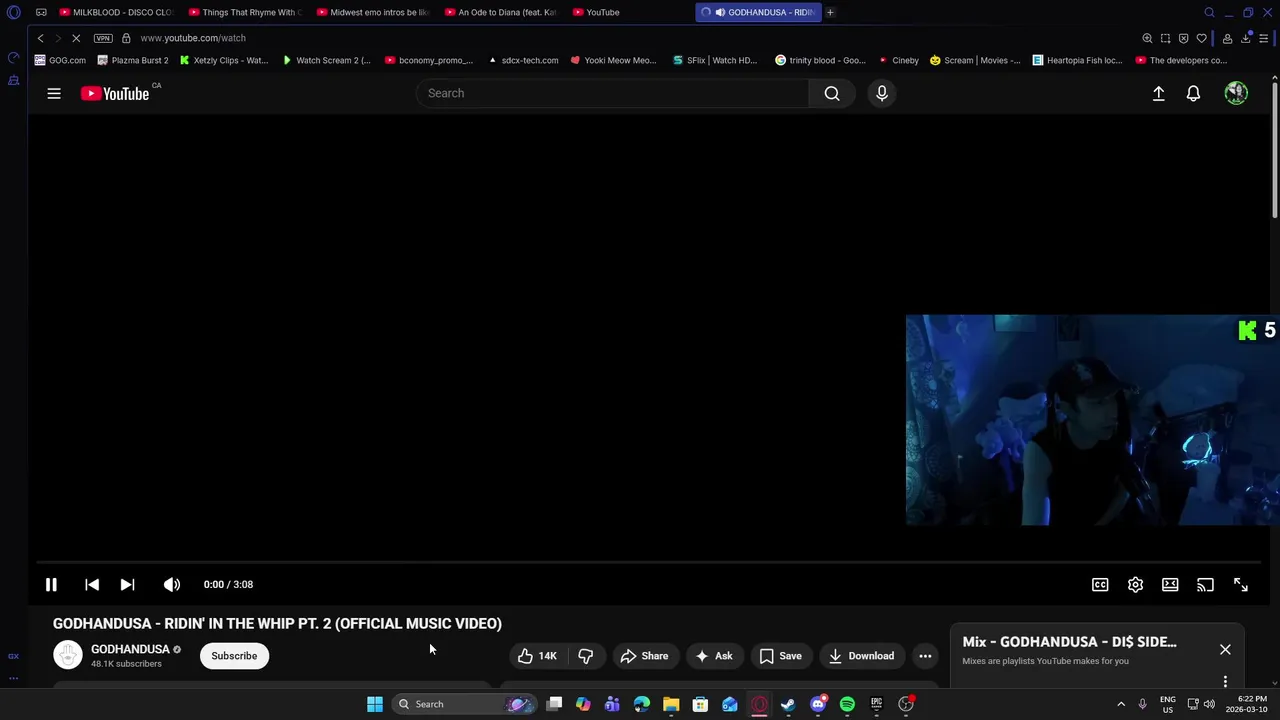Download the video
This screenshot has width=1280, height=720.
[x=862, y=656]
